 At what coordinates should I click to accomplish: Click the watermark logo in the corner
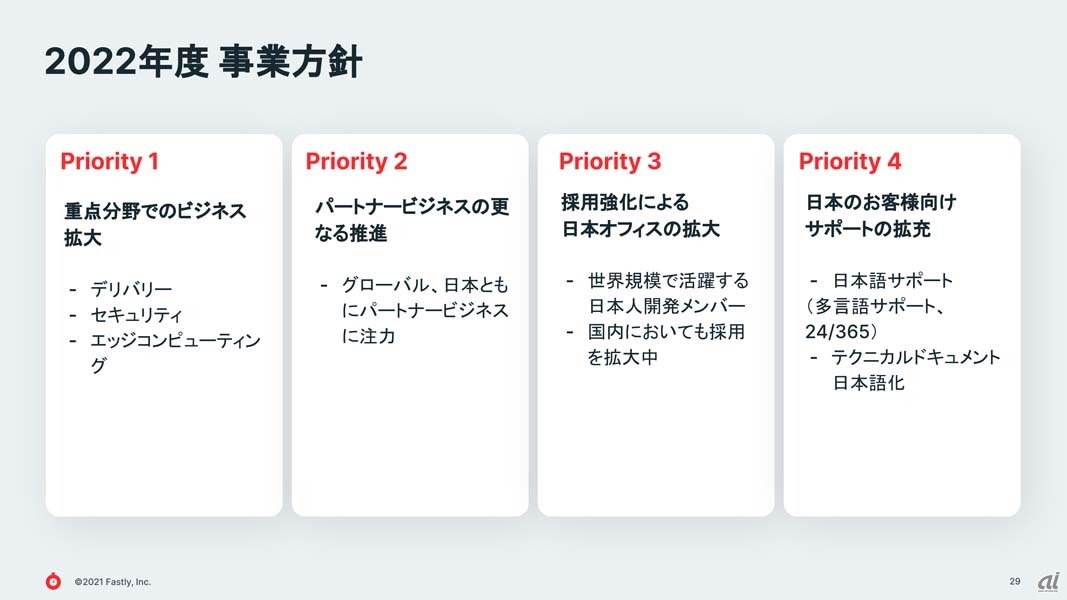(x=1048, y=581)
